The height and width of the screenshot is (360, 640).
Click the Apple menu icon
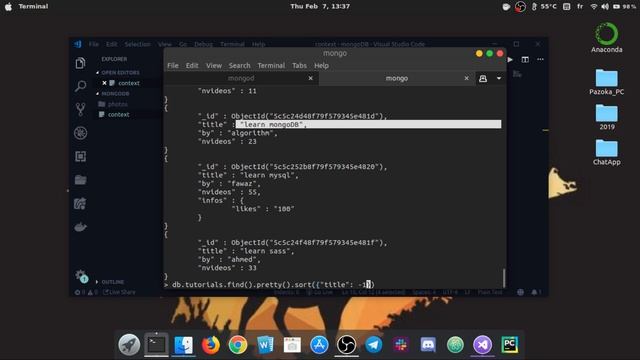coord(8,7)
